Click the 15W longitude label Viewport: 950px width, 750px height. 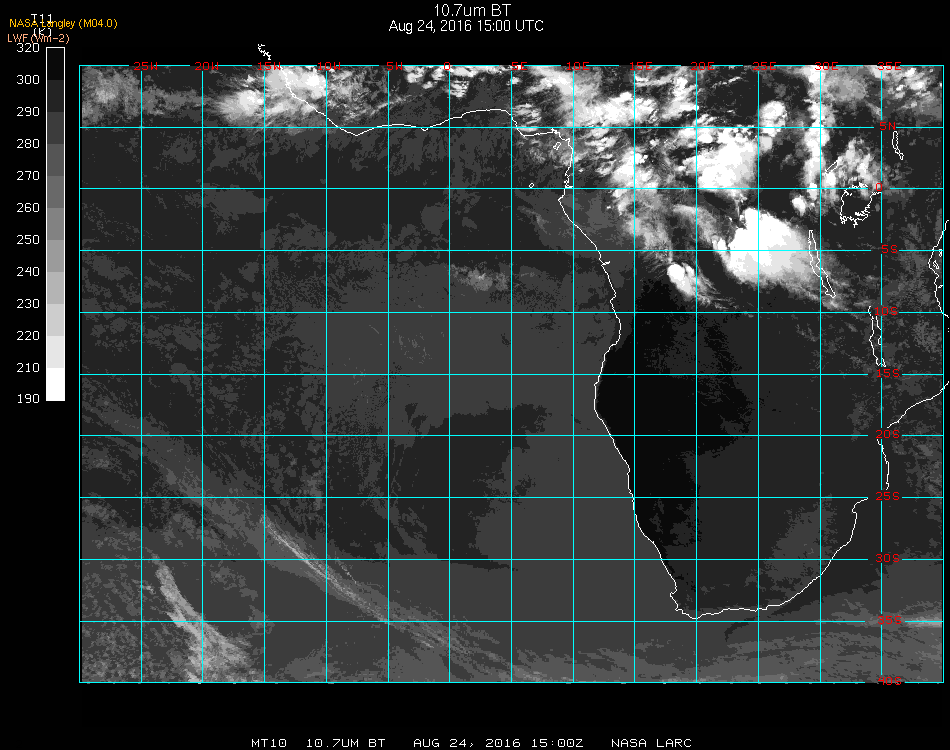[x=268, y=66]
